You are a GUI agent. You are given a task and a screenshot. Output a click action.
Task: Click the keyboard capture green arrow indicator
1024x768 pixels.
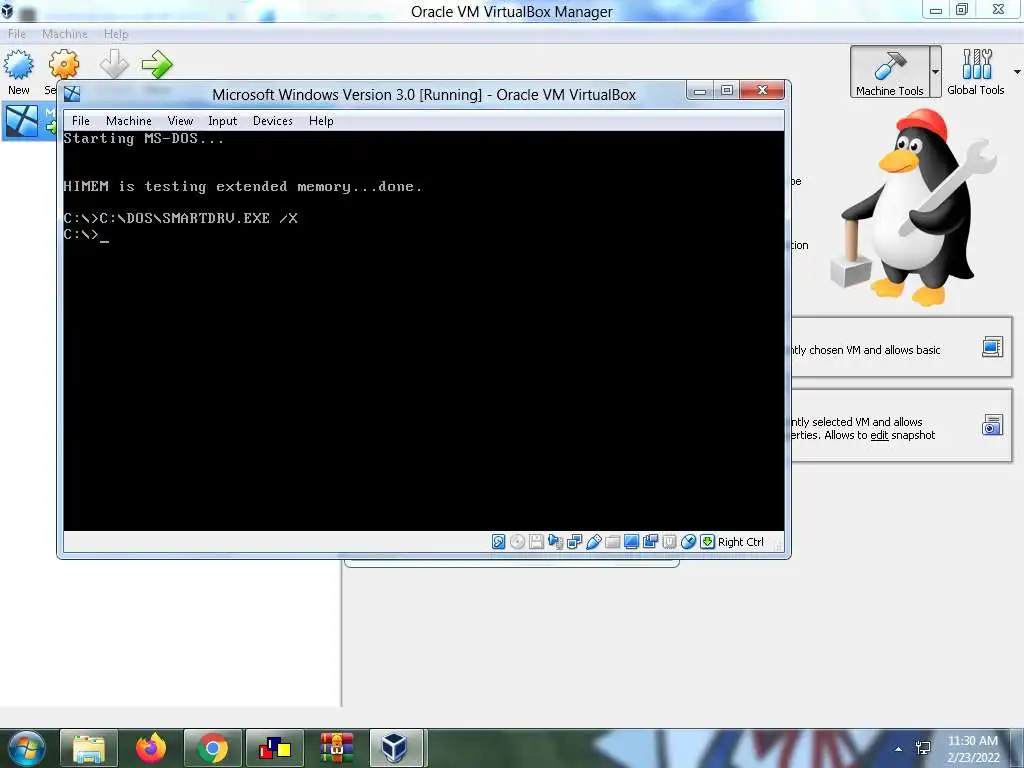[x=707, y=541]
